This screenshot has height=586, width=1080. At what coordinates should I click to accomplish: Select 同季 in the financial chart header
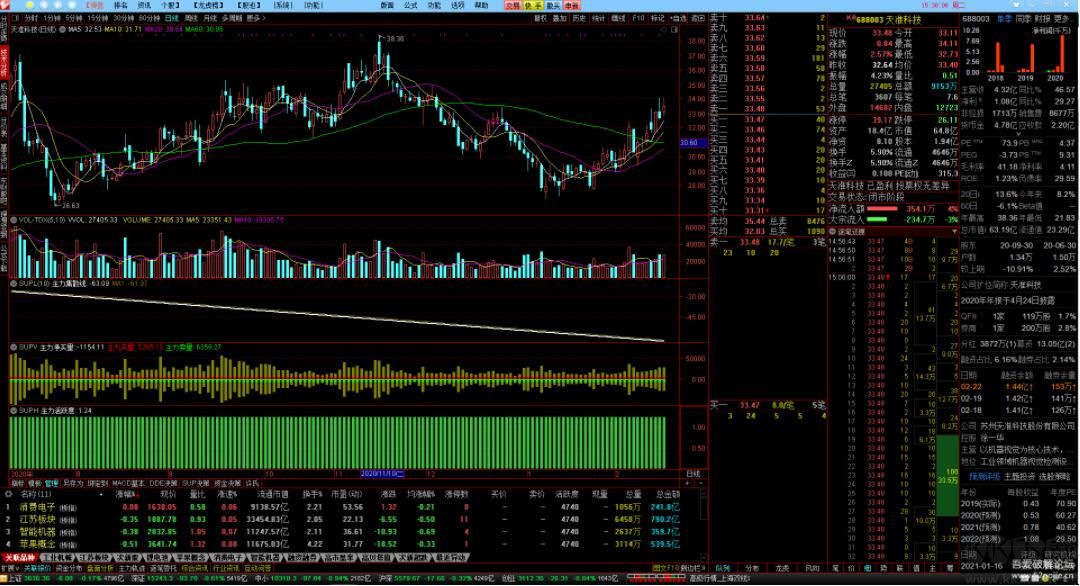(1024, 19)
